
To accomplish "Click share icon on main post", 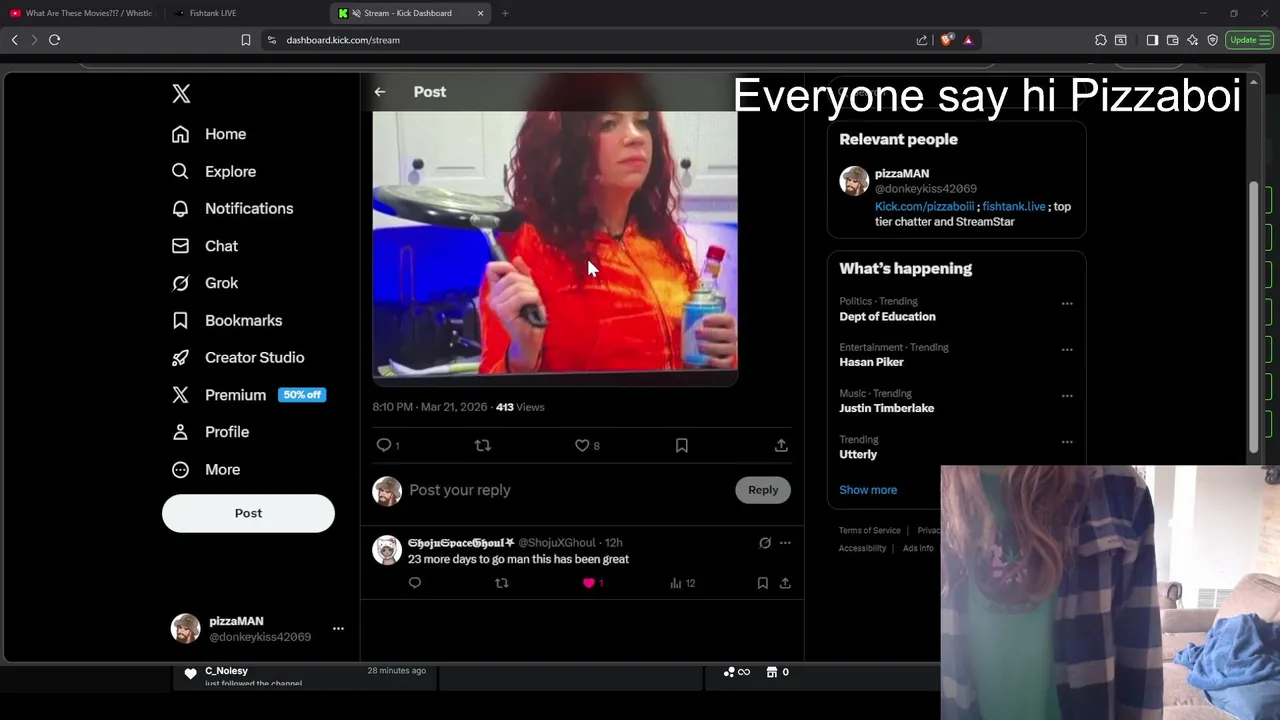I will point(781,445).
